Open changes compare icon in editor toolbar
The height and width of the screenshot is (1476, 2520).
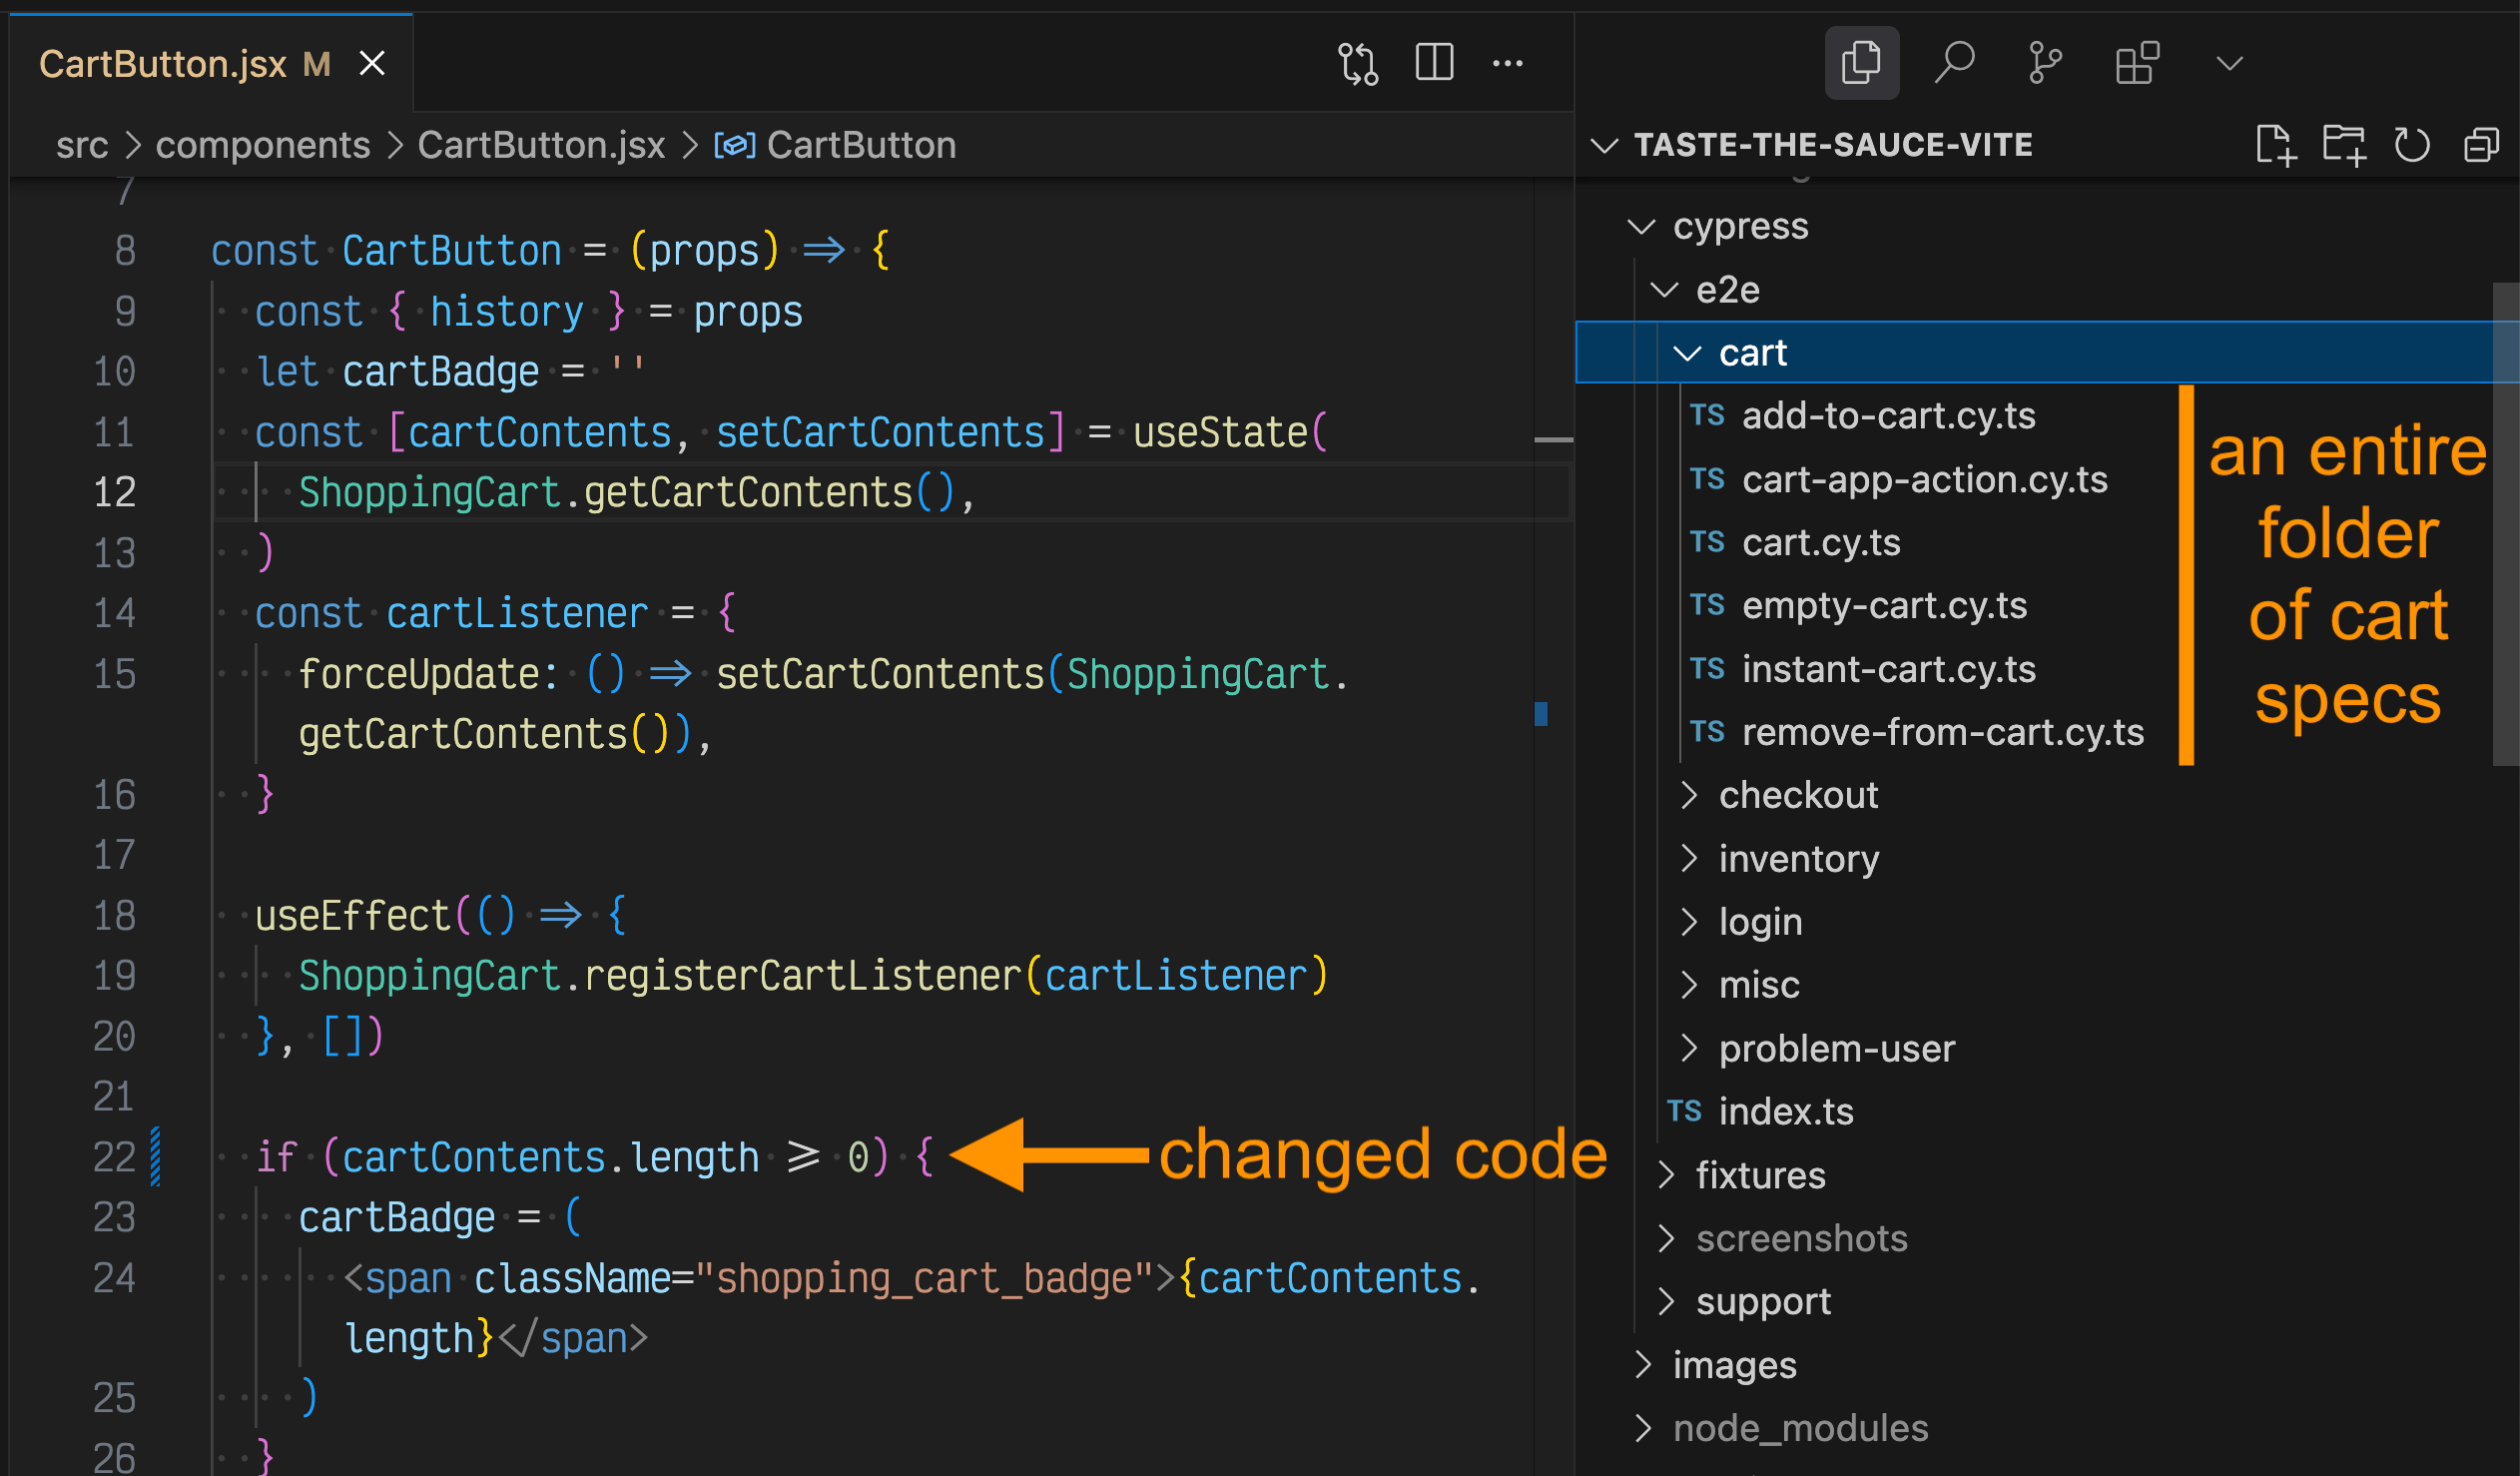point(1358,64)
